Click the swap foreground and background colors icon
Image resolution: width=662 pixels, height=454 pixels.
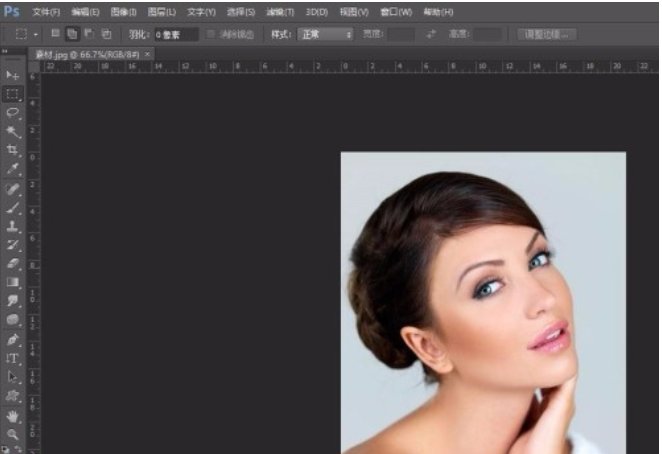click(19, 449)
